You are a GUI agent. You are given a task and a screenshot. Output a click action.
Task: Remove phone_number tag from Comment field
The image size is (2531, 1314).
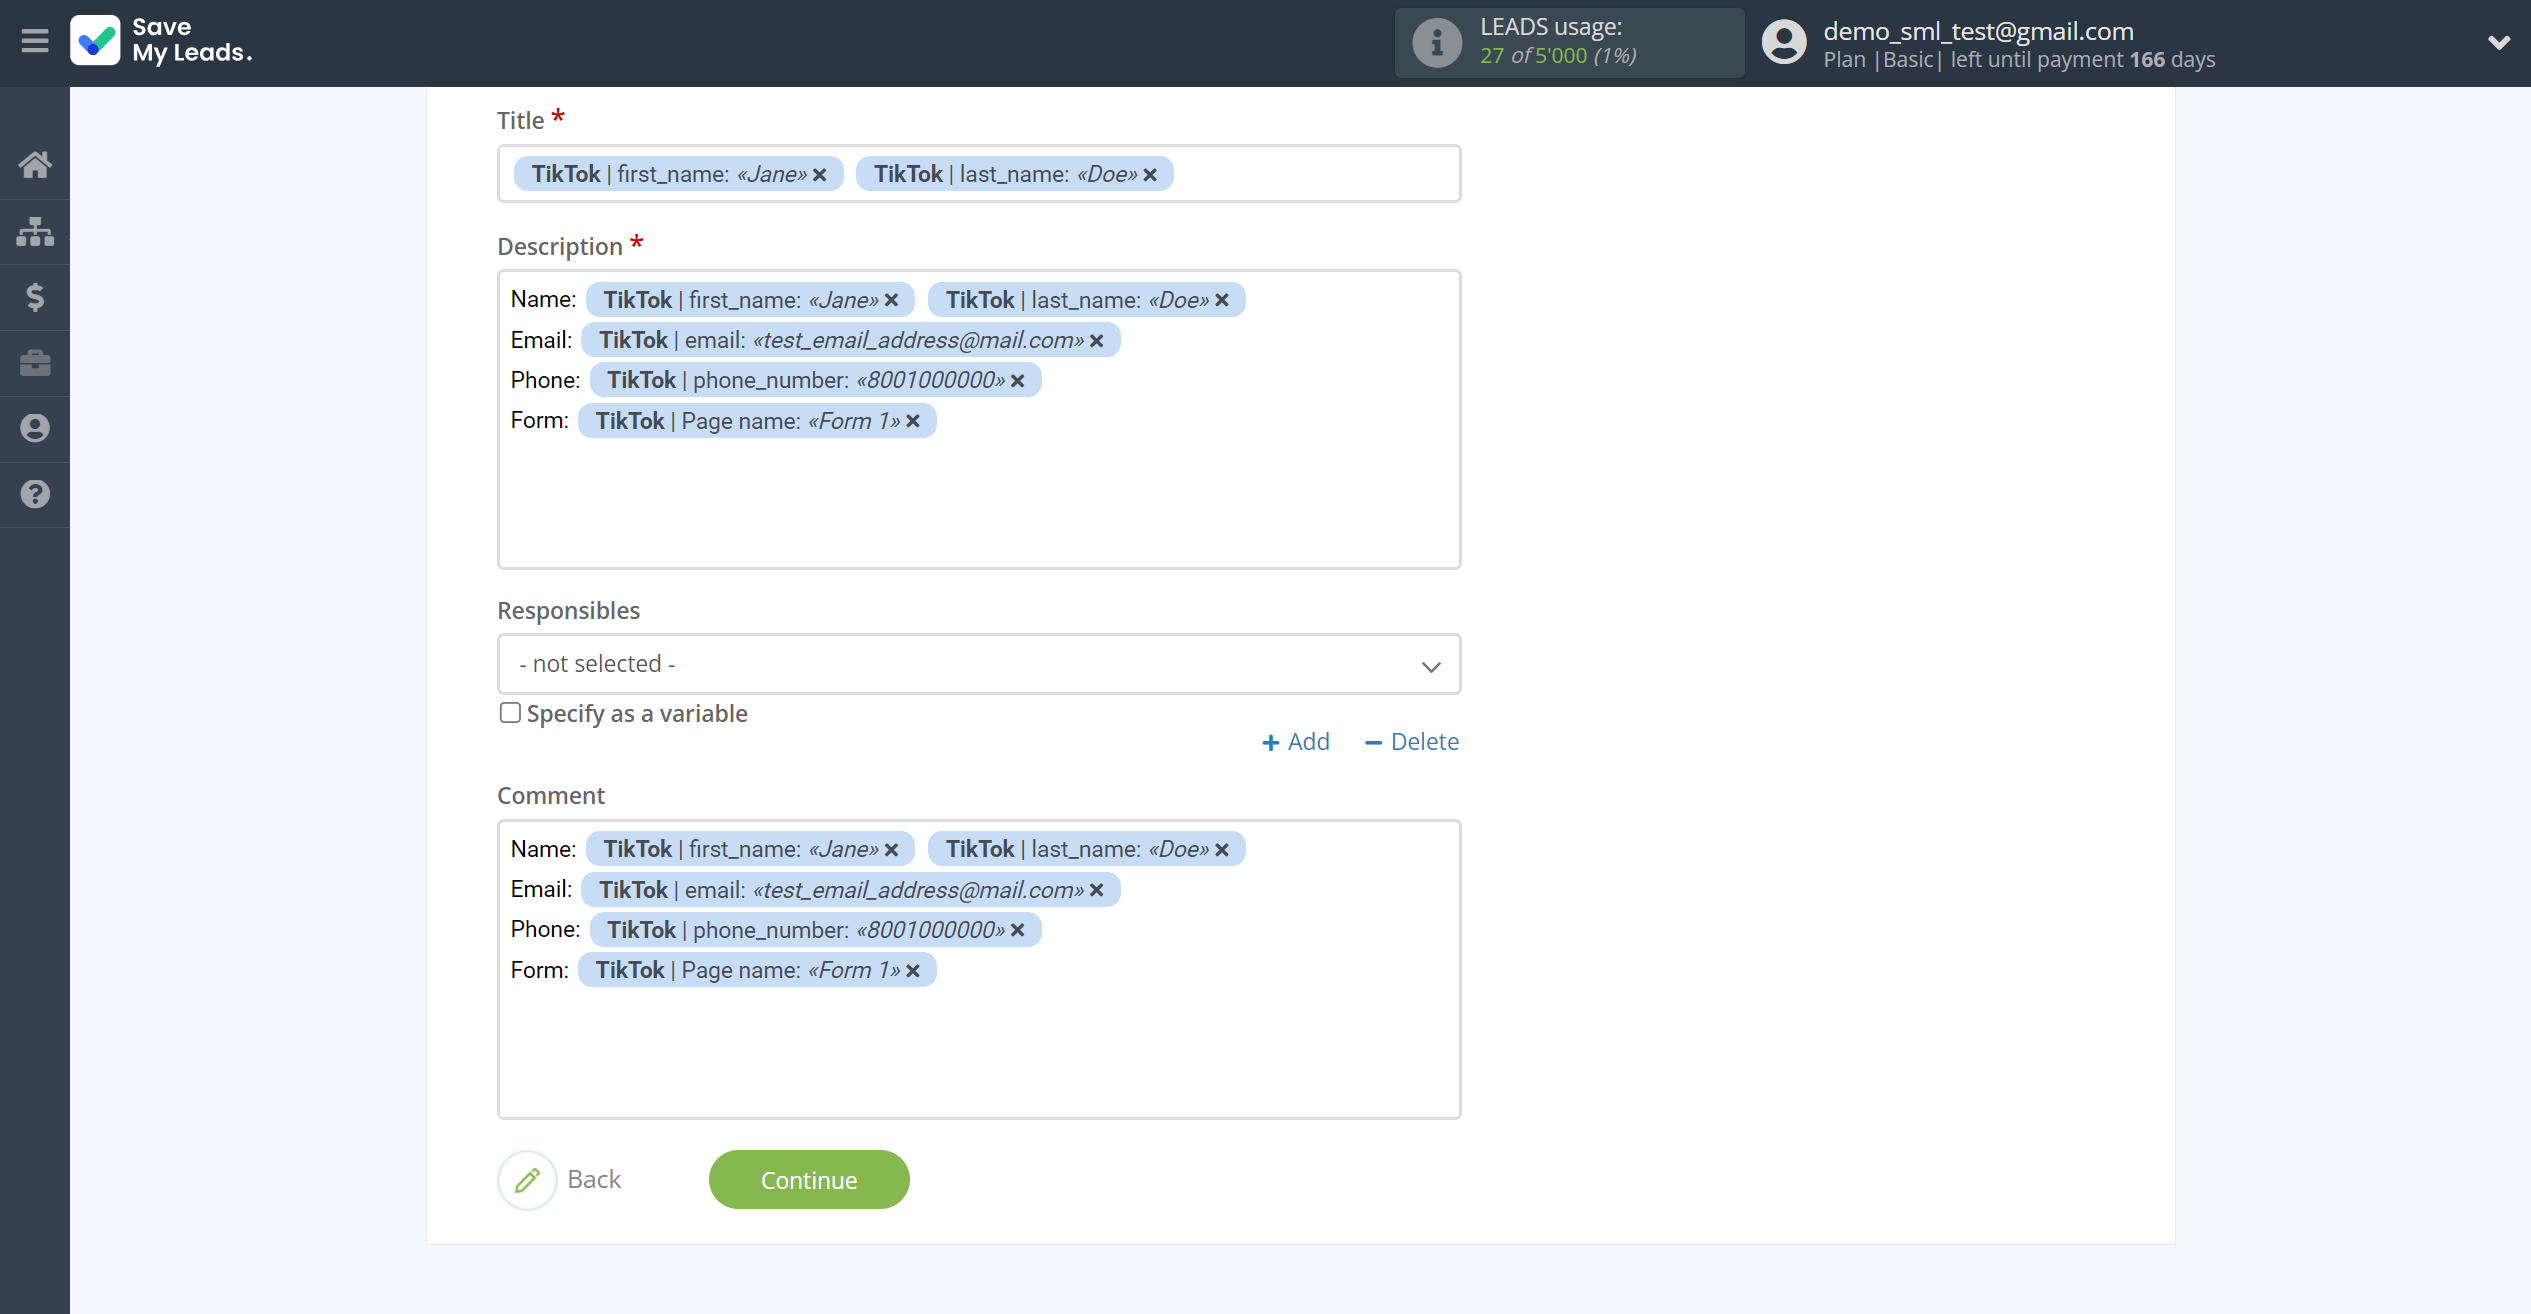(1018, 930)
